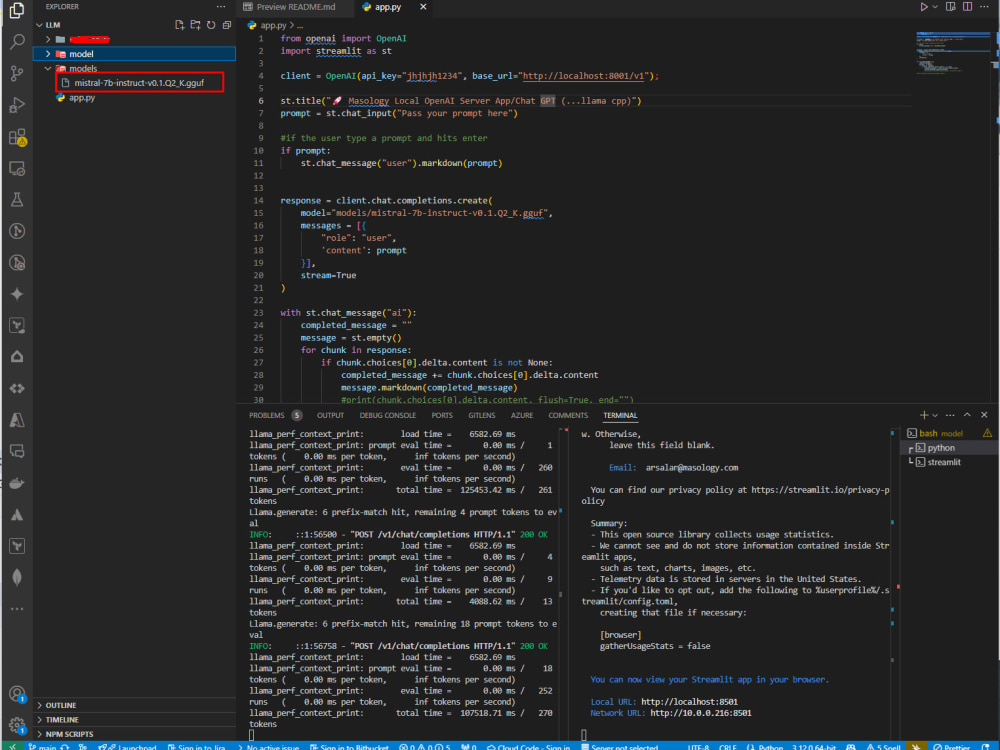Screen dimensions: 1000x750
Task: Open main branch selector in status bar
Action: [x=42, y=746]
